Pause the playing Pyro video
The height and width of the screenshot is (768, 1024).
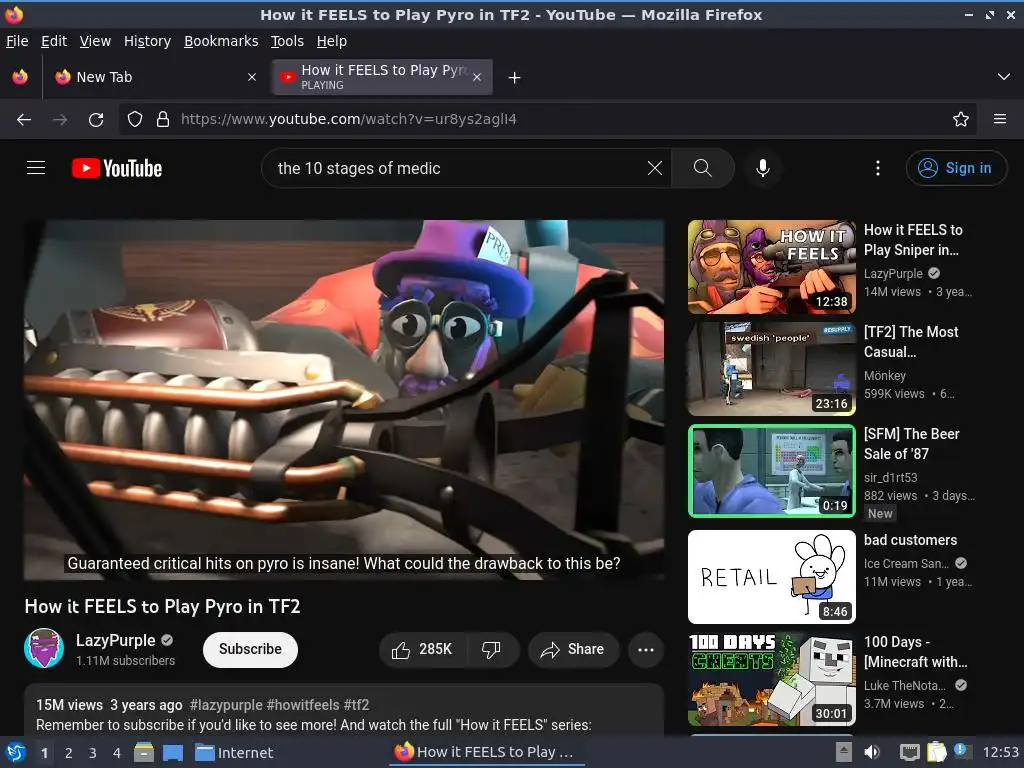344,400
